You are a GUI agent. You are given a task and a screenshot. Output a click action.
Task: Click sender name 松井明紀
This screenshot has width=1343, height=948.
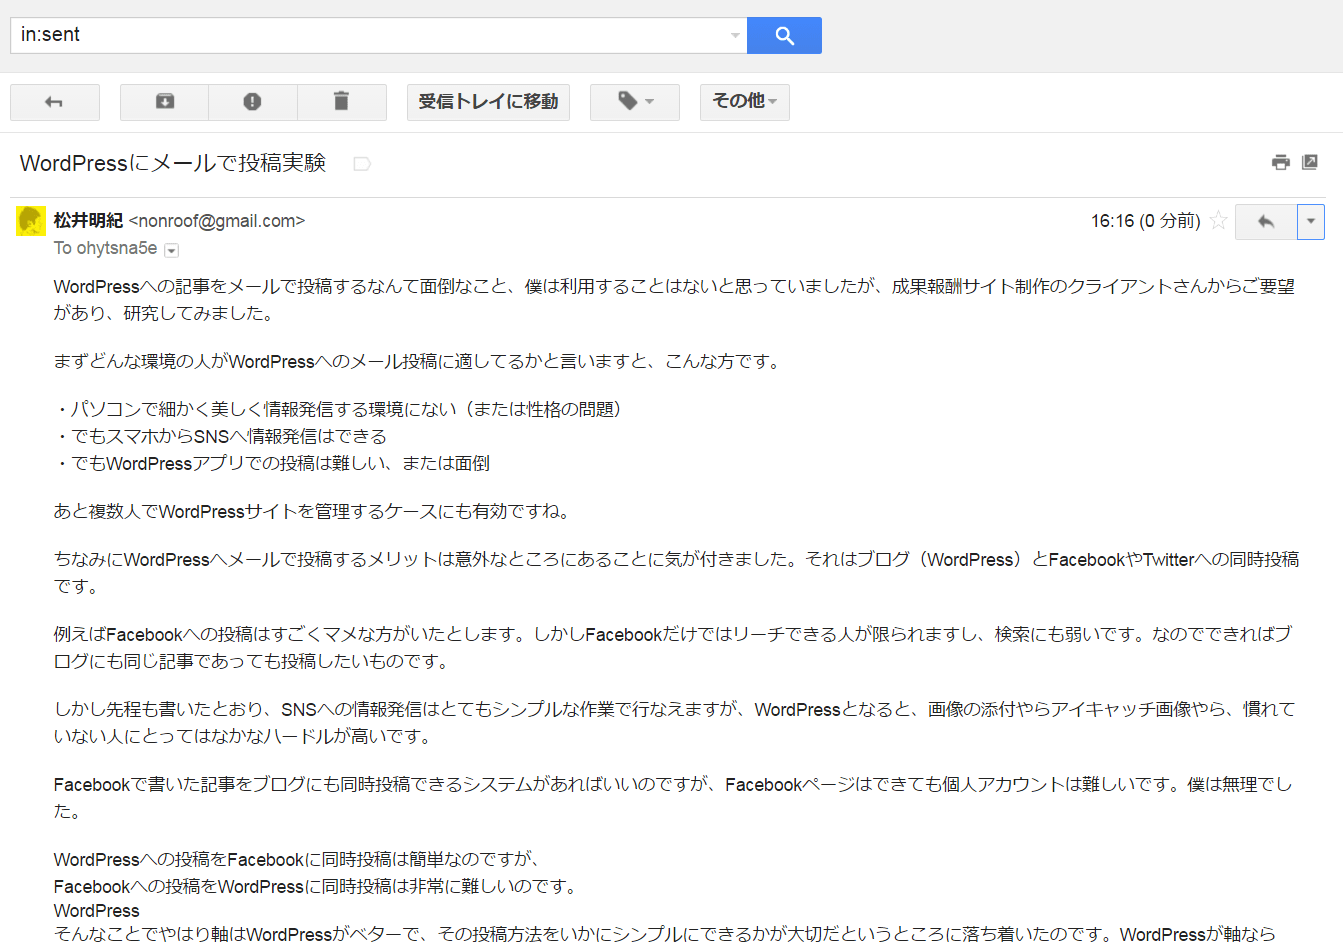(x=89, y=221)
